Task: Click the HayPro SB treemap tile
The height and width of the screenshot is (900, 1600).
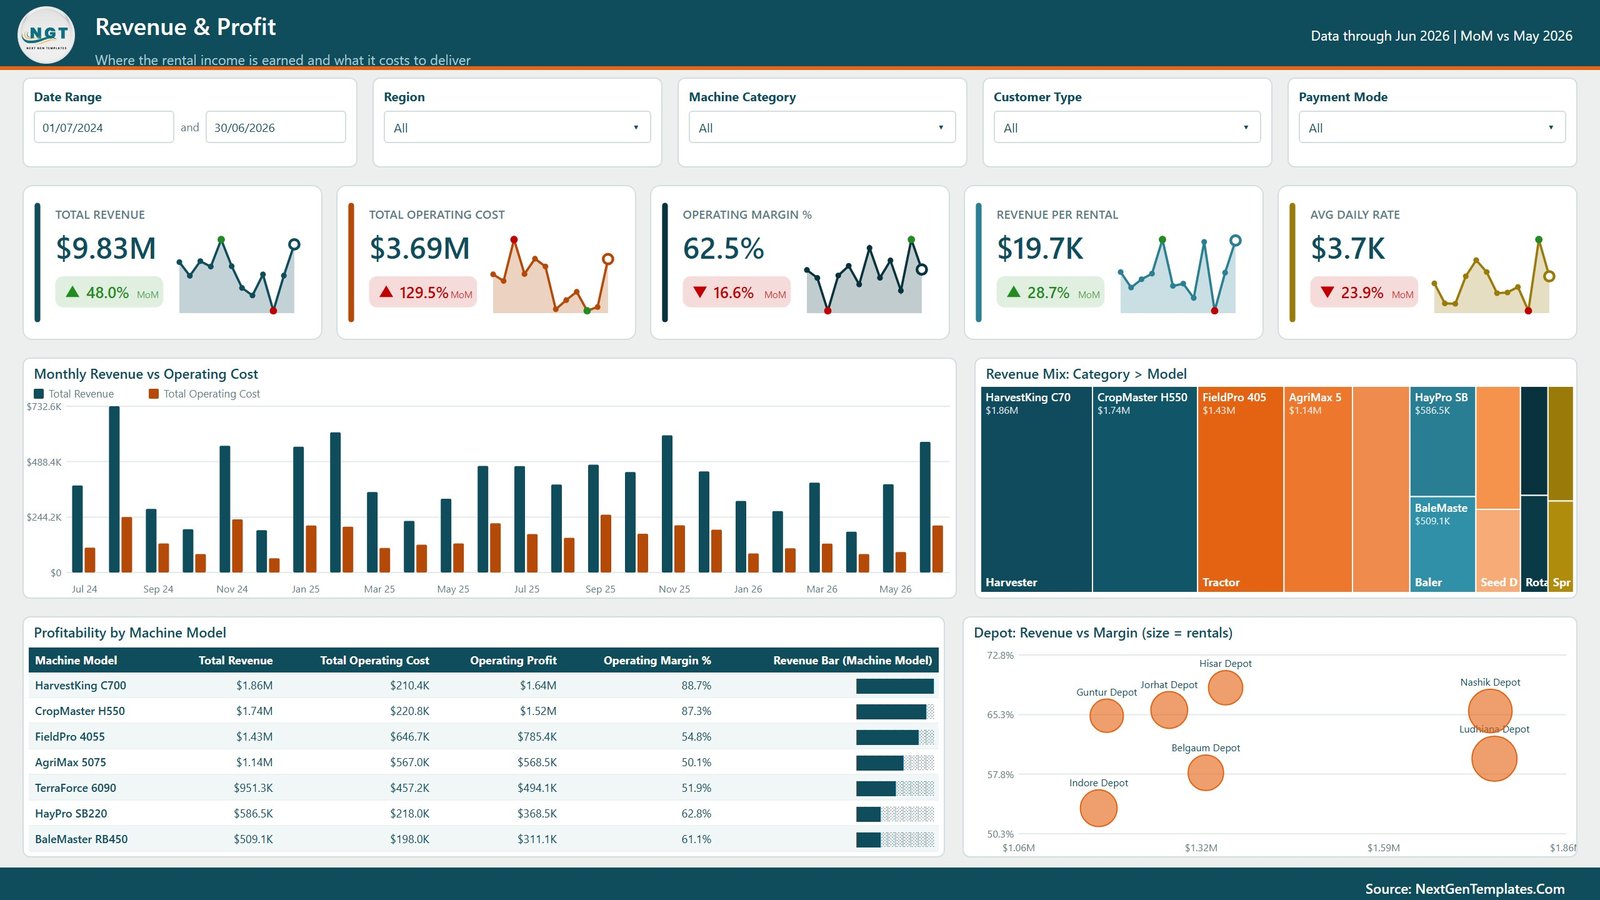Action: pos(1443,441)
